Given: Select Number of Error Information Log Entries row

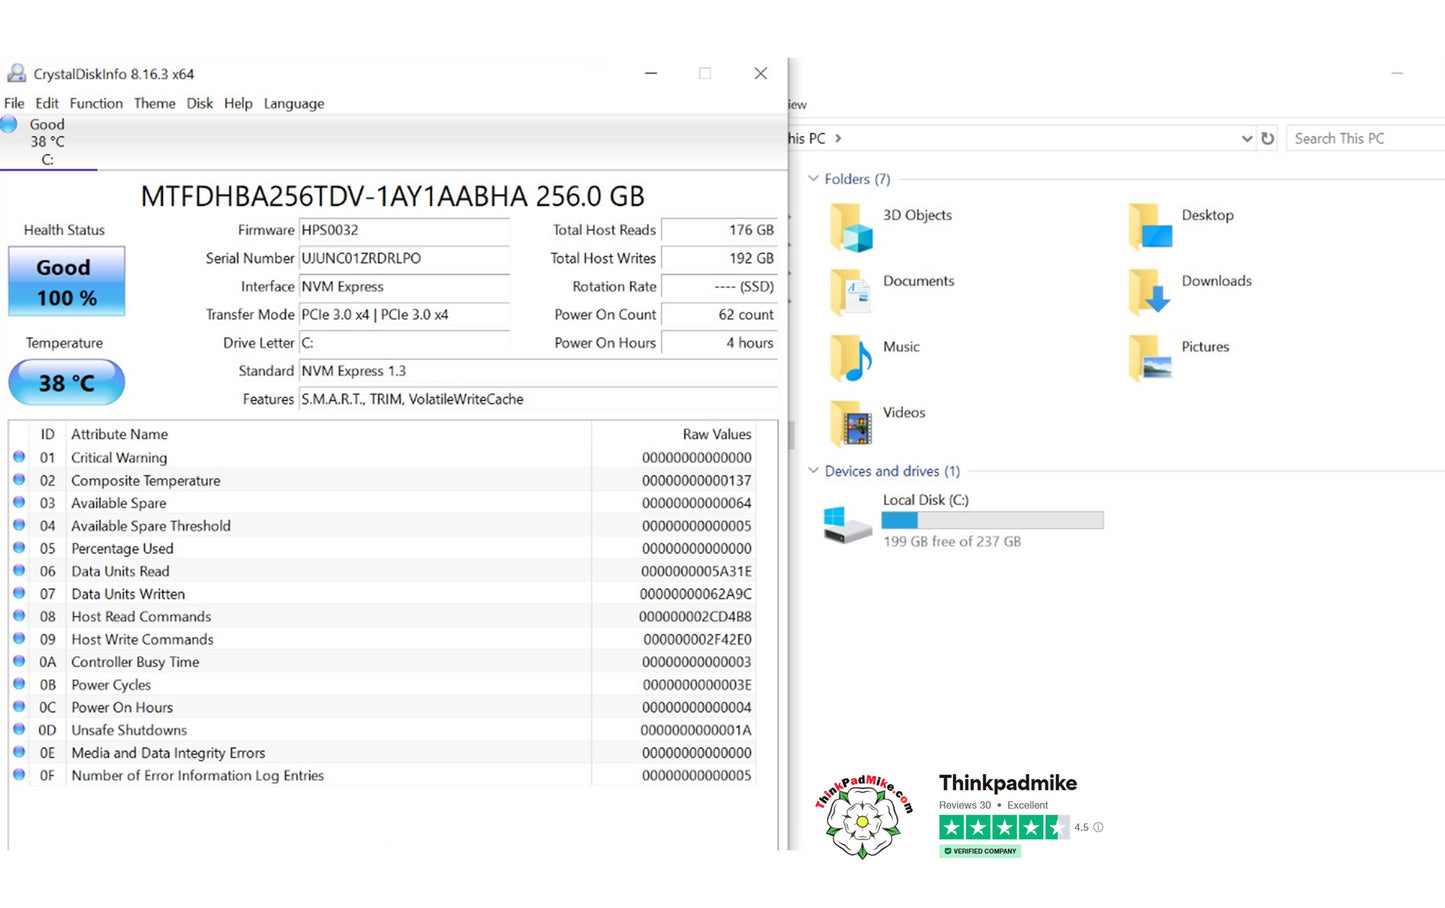Looking at the screenshot, I should [x=382, y=775].
